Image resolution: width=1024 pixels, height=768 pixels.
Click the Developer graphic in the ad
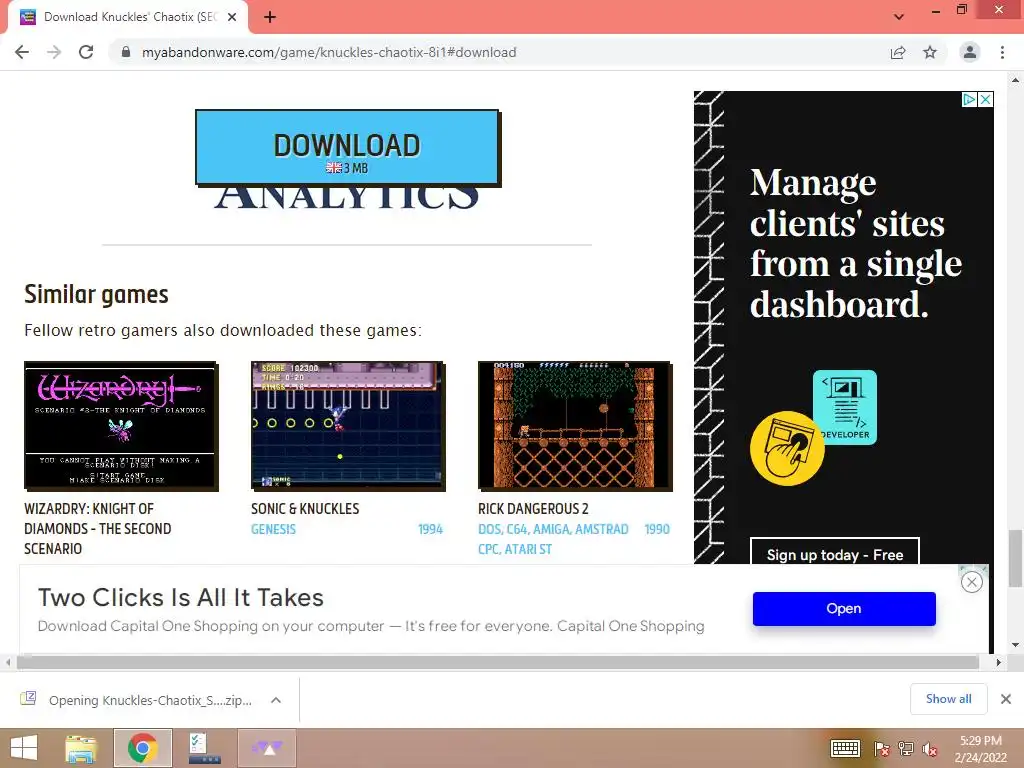click(845, 407)
